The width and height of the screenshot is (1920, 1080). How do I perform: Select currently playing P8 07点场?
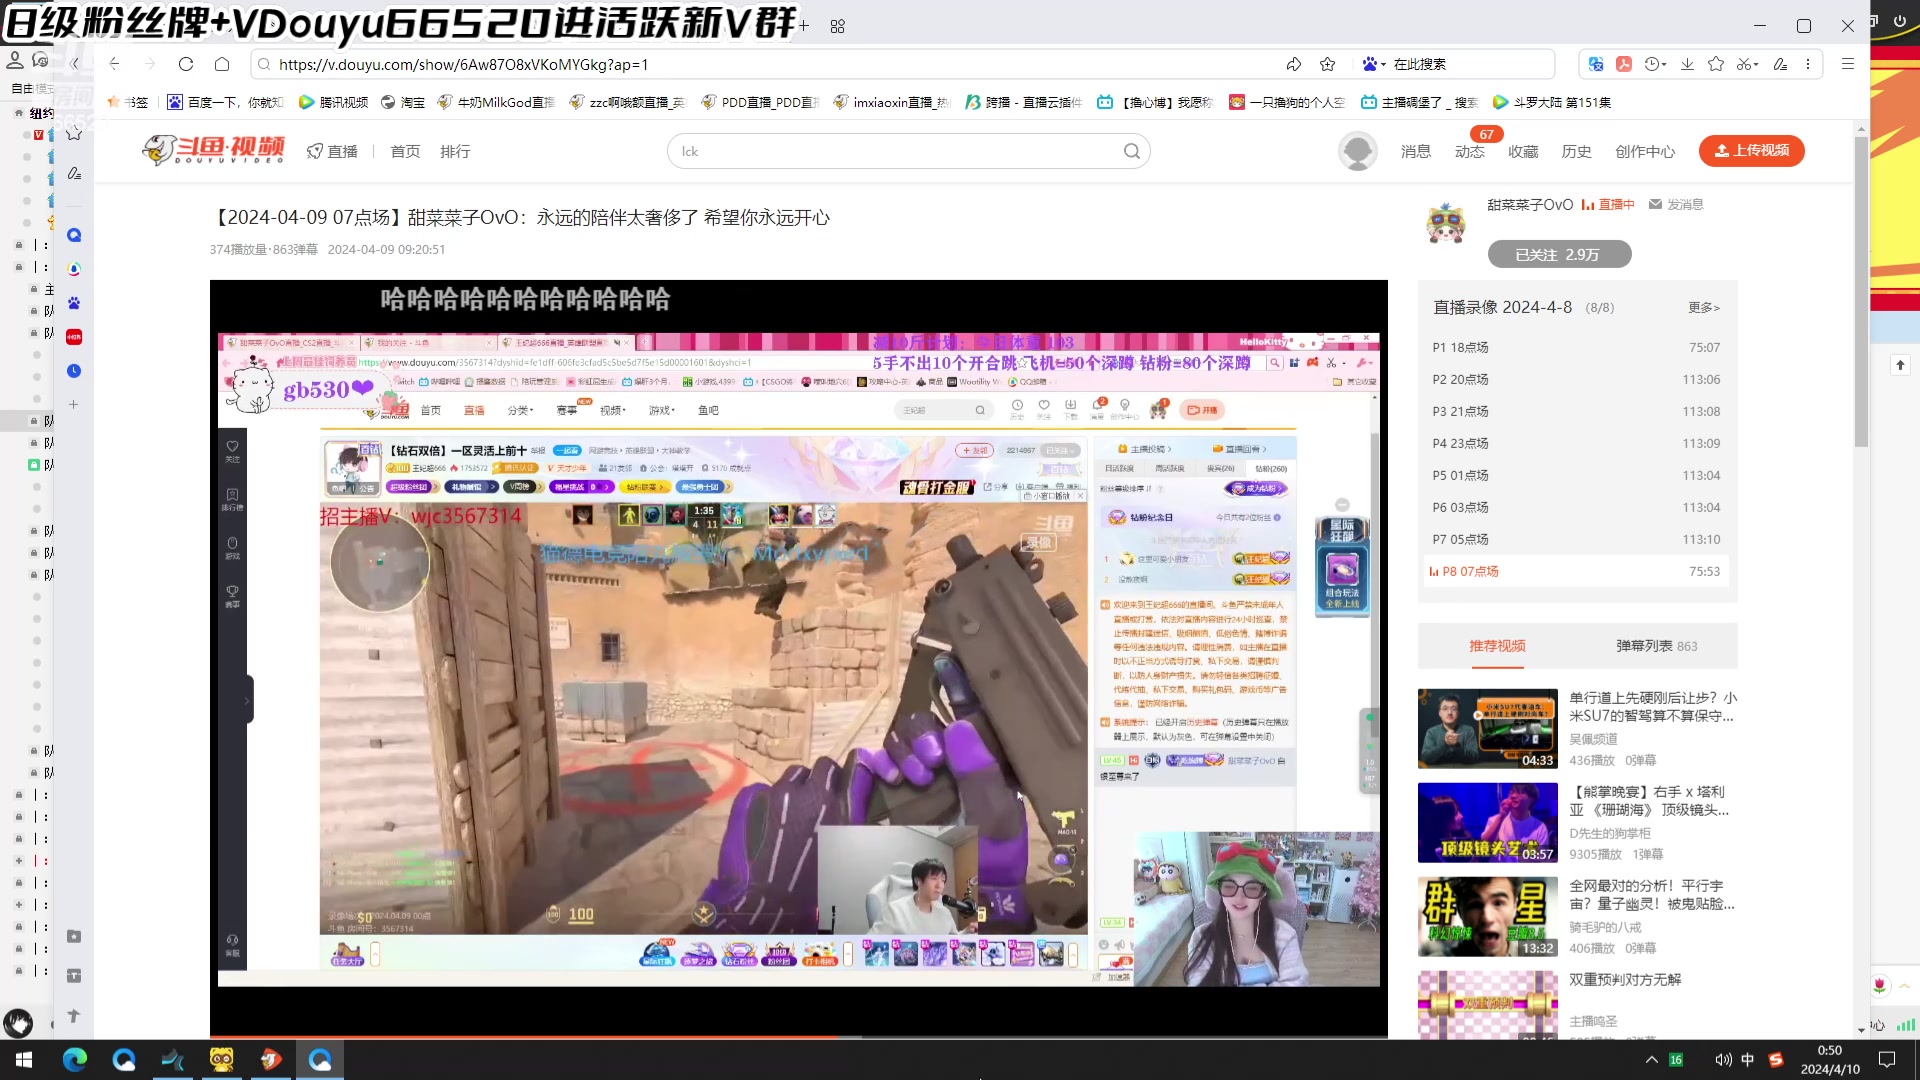pyautogui.click(x=1577, y=571)
